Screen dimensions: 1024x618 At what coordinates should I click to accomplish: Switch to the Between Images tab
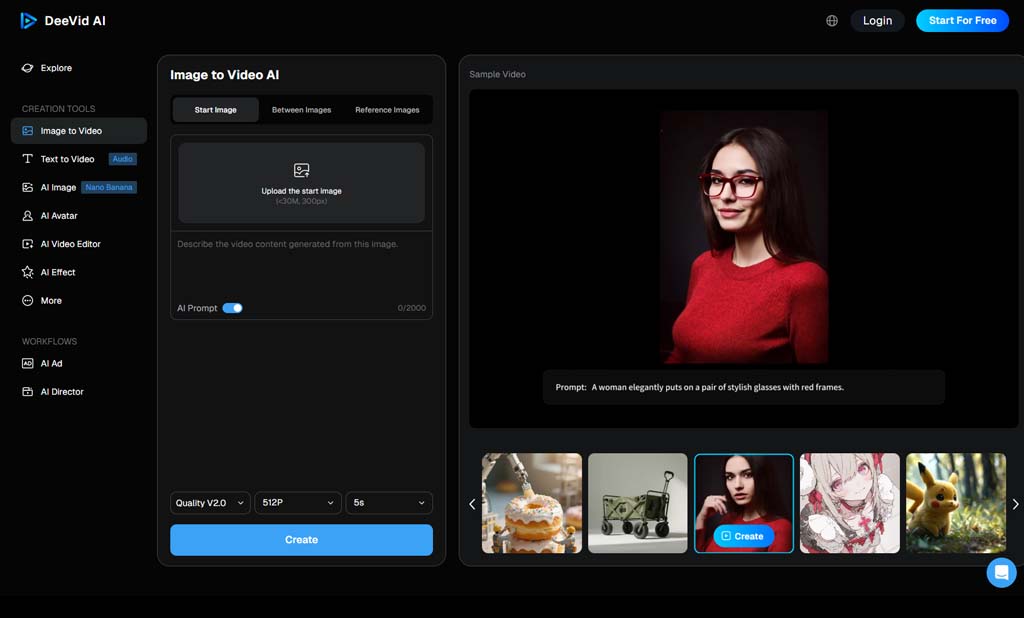click(301, 110)
